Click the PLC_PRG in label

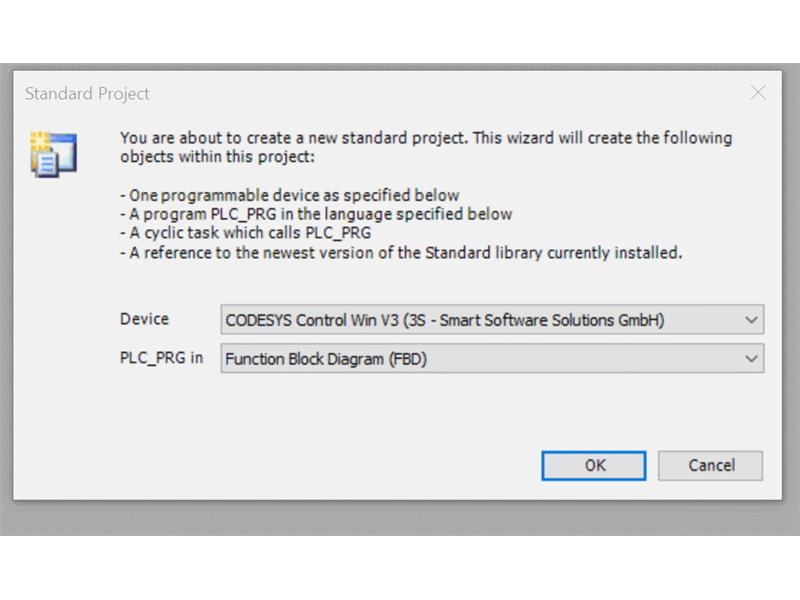[161, 358]
